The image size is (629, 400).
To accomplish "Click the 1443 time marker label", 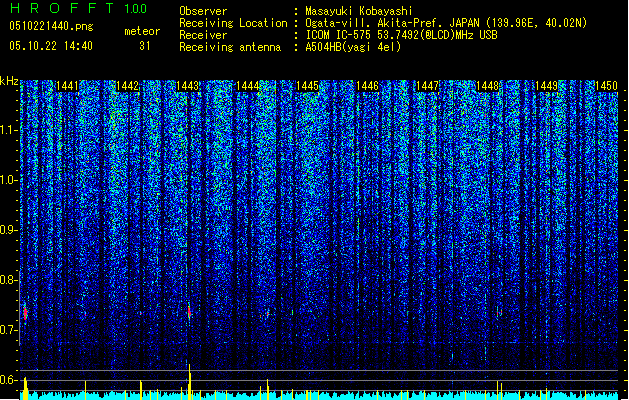I will tap(187, 86).
